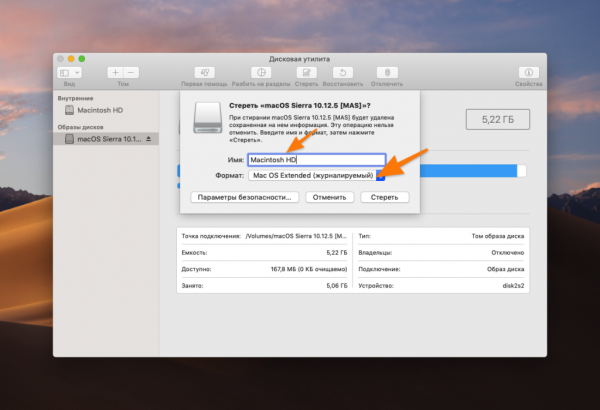Image resolution: width=600 pixels, height=410 pixels.
Task: Add a volume with plus button
Action: (115, 72)
